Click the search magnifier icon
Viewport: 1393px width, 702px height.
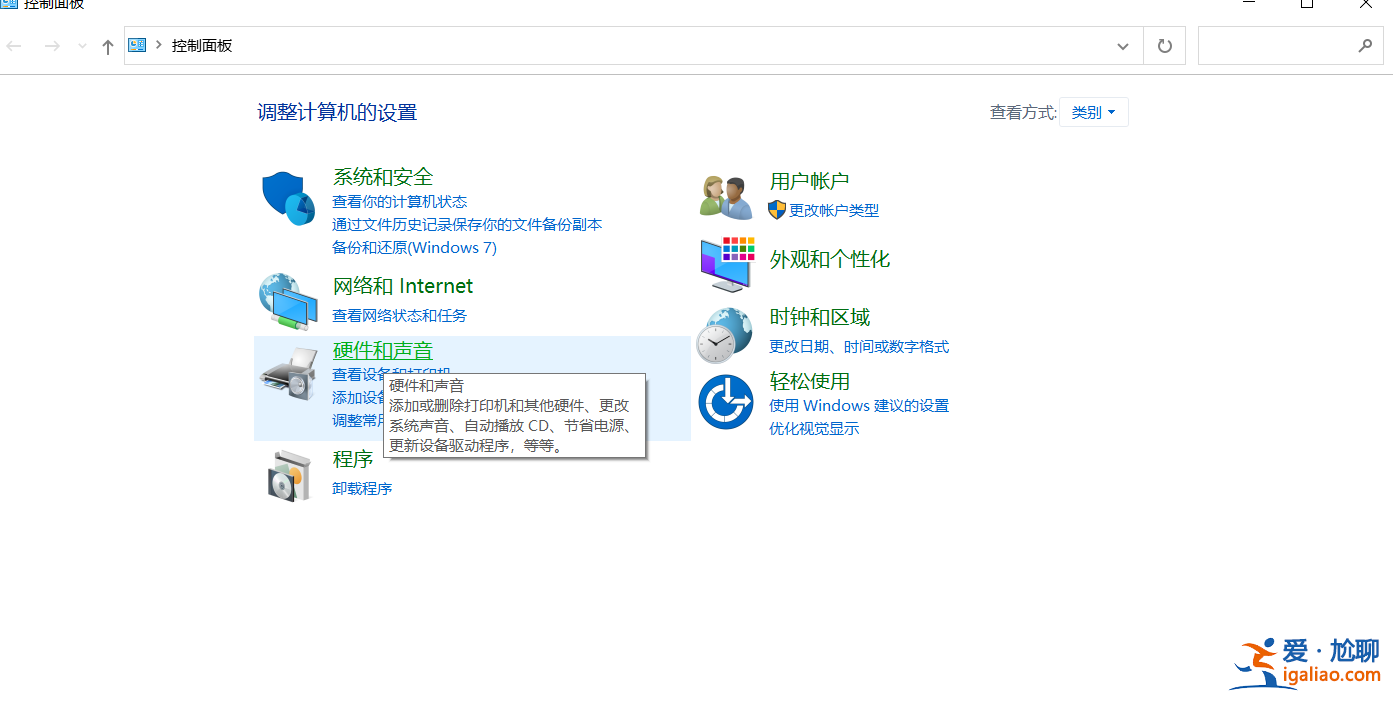(1366, 45)
